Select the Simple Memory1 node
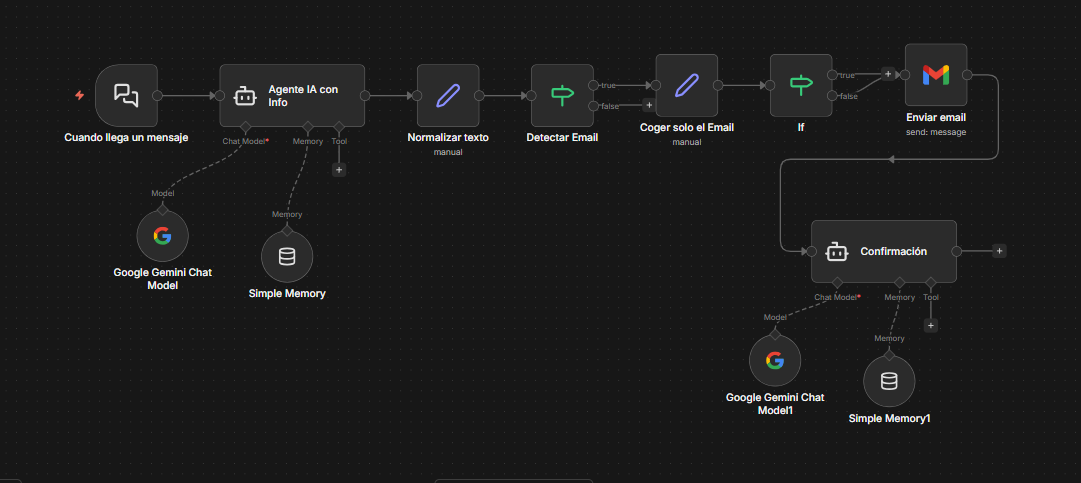Screen dimensions: 1081x483 (889, 381)
